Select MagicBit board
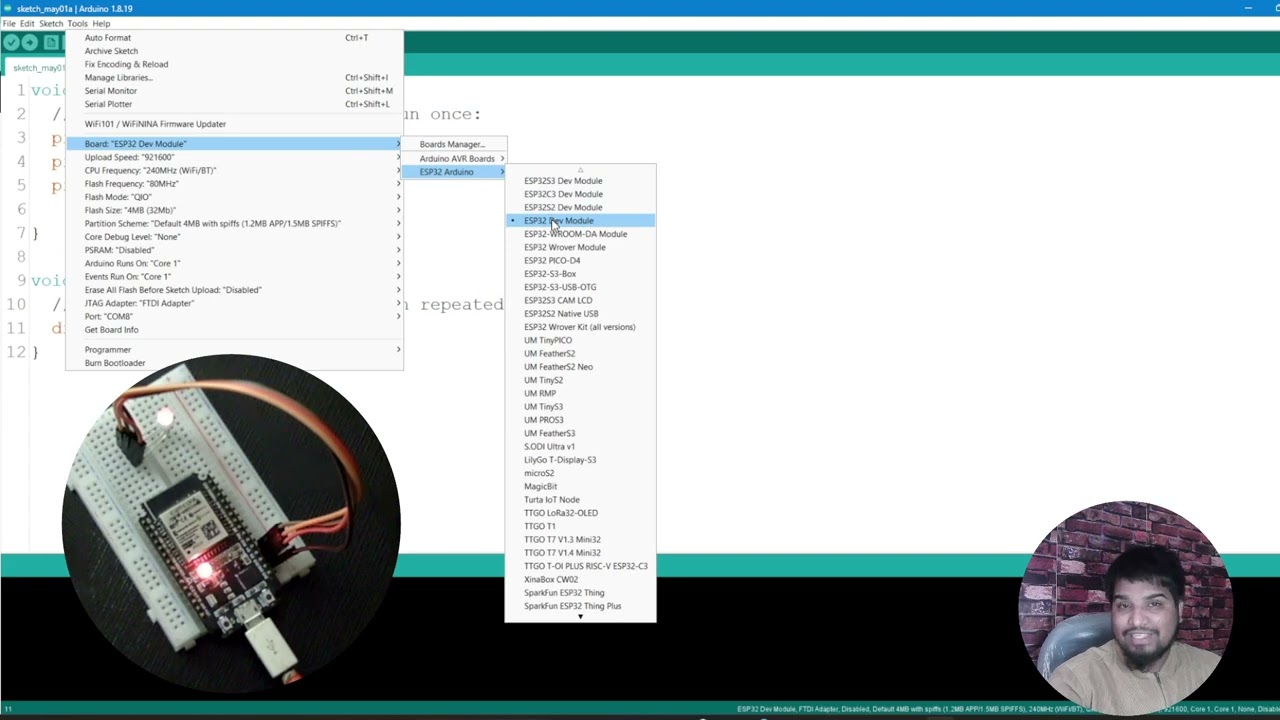 [x=580, y=486]
